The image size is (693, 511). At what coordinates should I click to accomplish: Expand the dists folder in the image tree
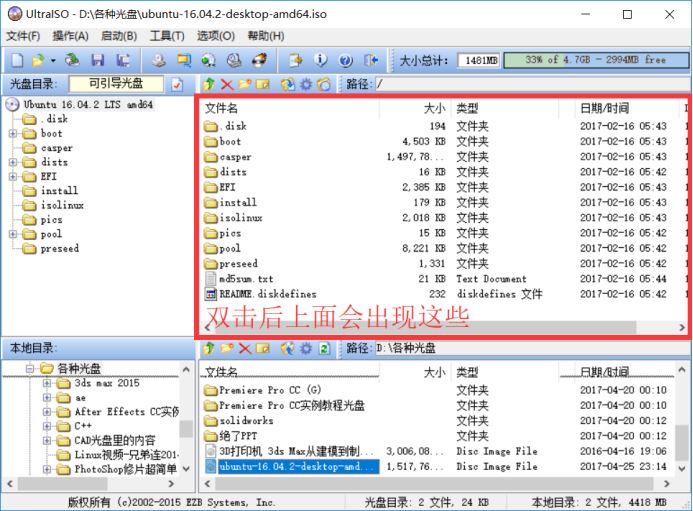coord(13,162)
